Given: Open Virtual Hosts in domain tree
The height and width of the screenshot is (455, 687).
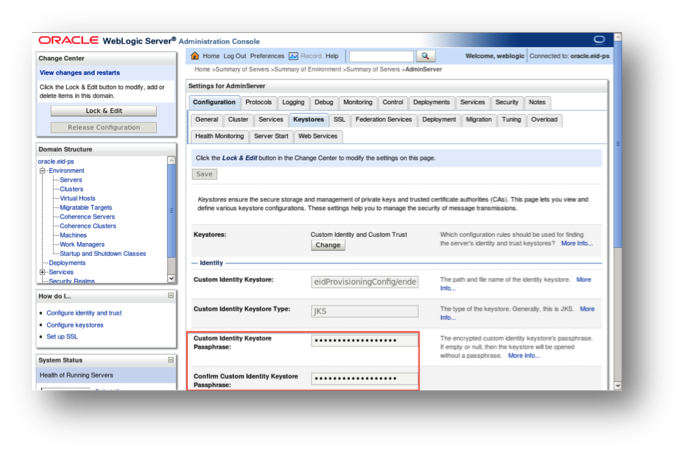Looking at the screenshot, I should pos(78,199).
